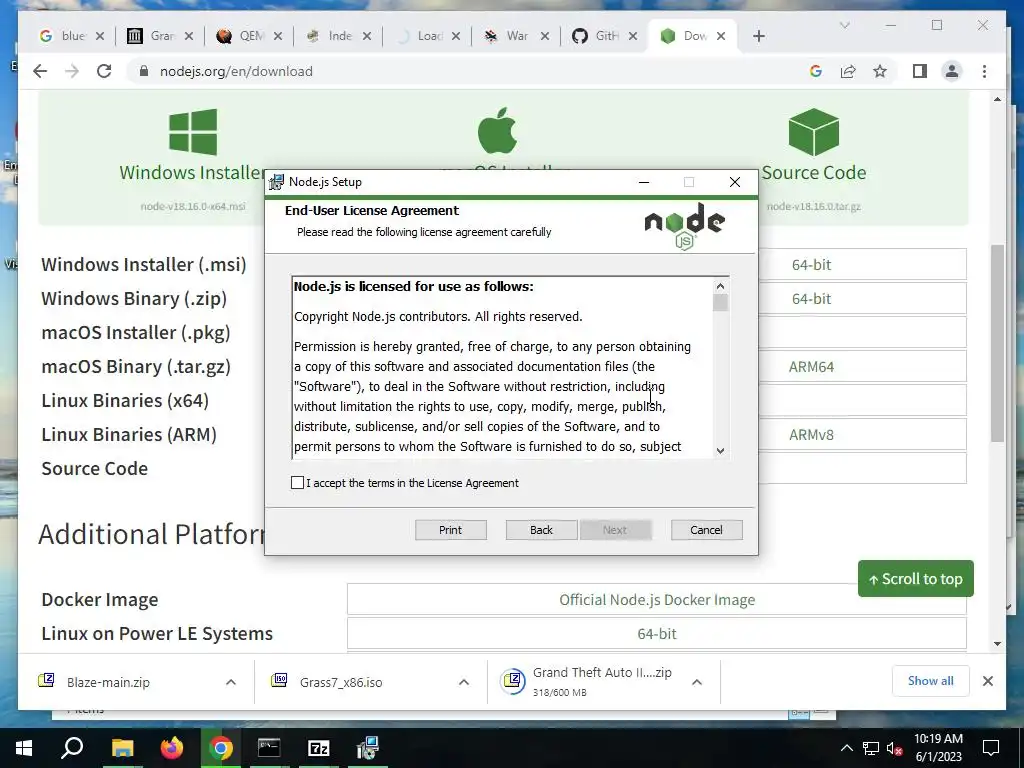Open Chrome side panel icon

[x=920, y=71]
